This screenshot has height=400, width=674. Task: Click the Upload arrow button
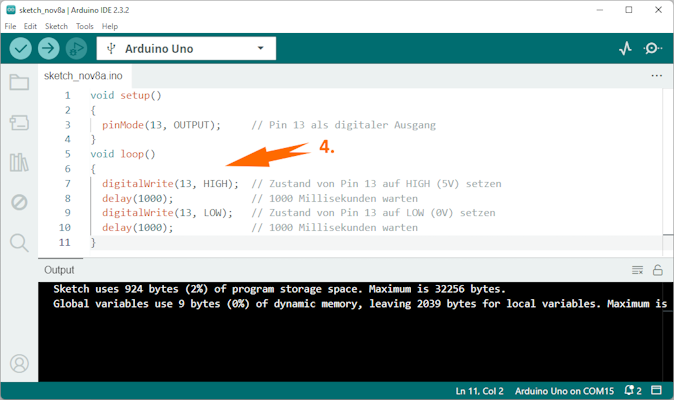[x=49, y=49]
